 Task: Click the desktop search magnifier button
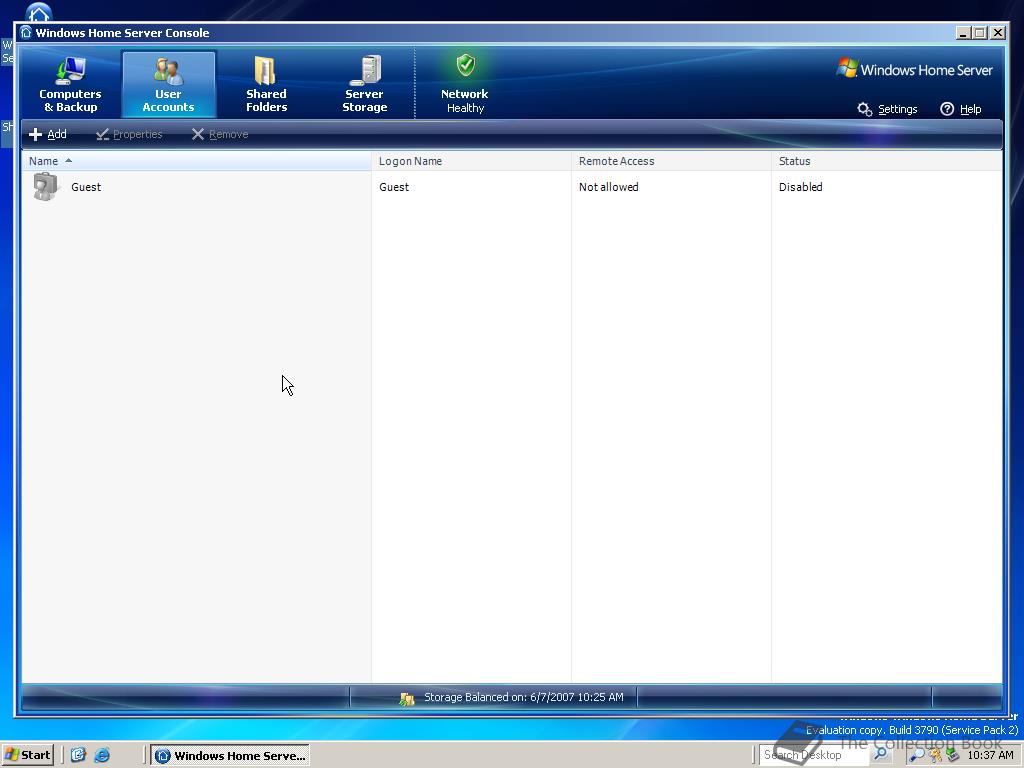880,754
